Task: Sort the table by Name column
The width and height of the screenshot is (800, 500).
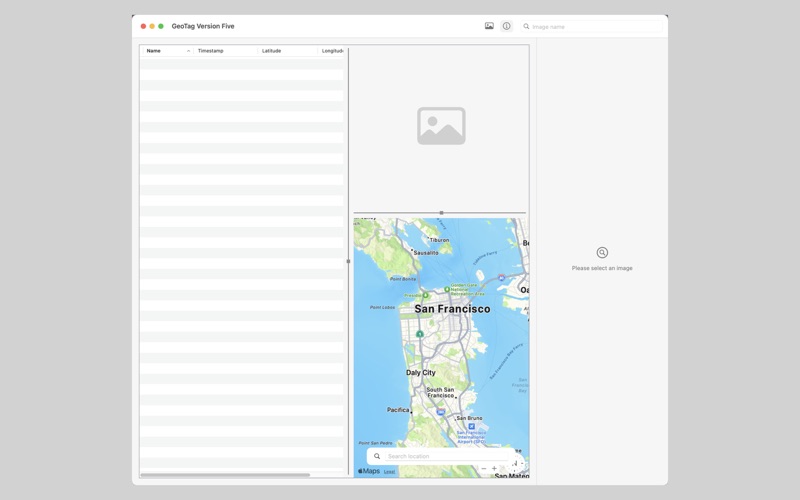Action: (x=167, y=51)
